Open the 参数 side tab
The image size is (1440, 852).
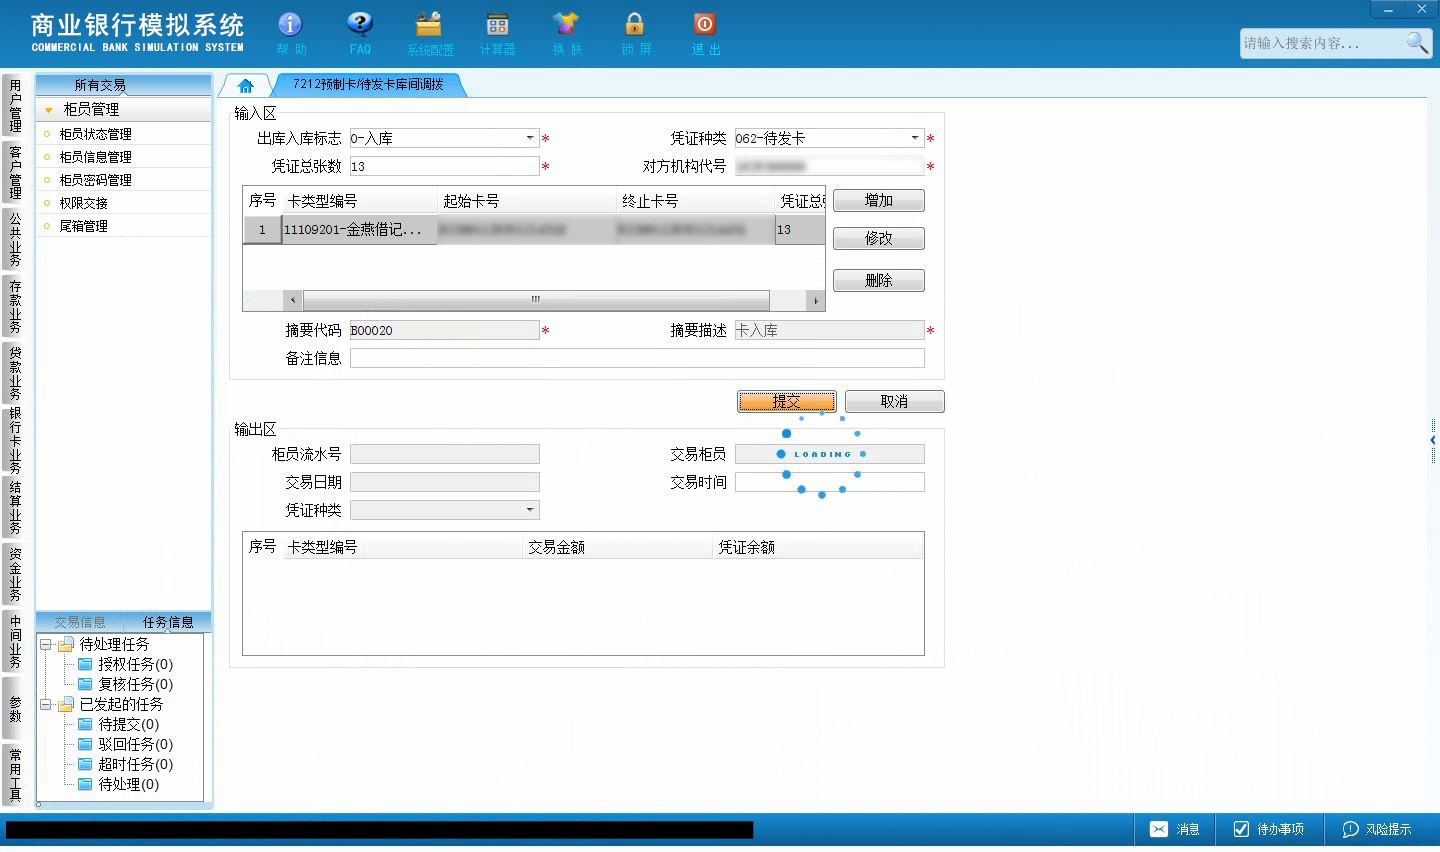(x=14, y=708)
